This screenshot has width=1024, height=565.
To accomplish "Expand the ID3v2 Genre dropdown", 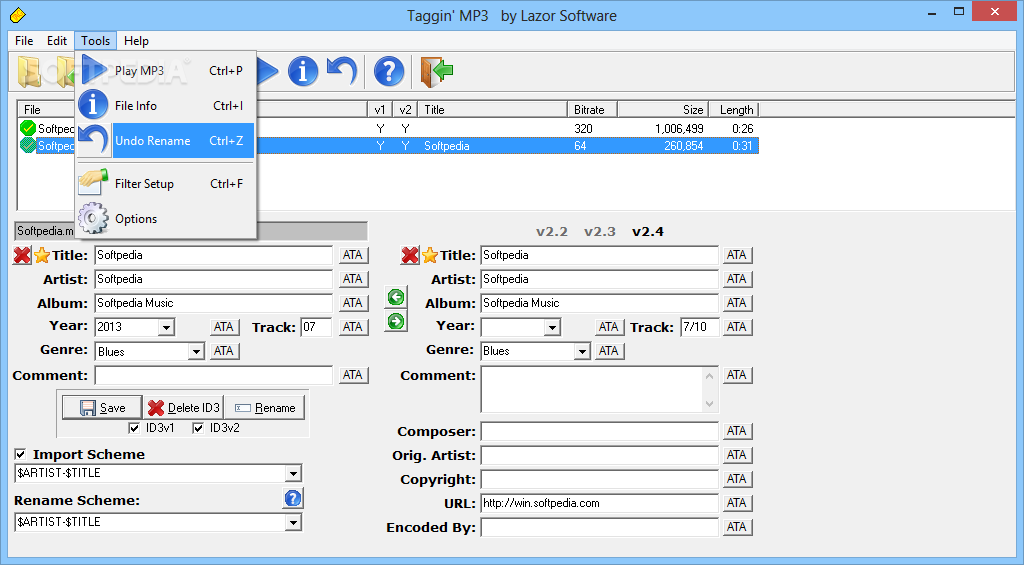I will (582, 351).
